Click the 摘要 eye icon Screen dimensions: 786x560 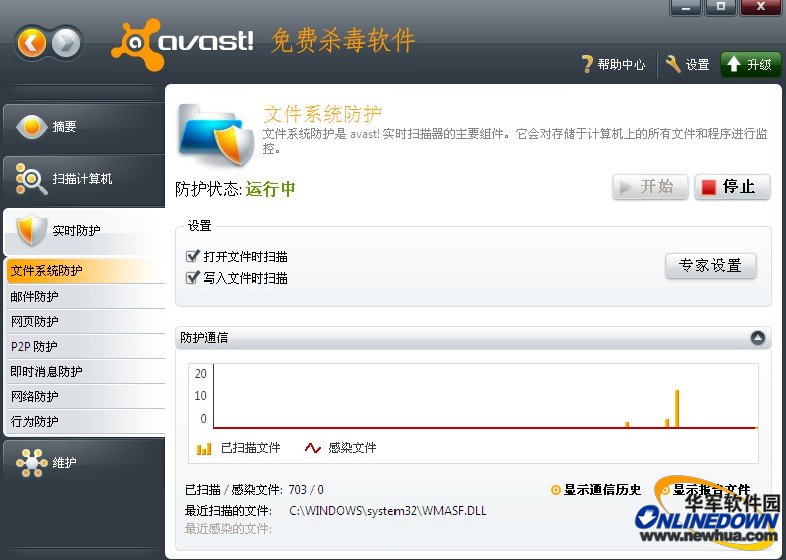tap(31, 126)
